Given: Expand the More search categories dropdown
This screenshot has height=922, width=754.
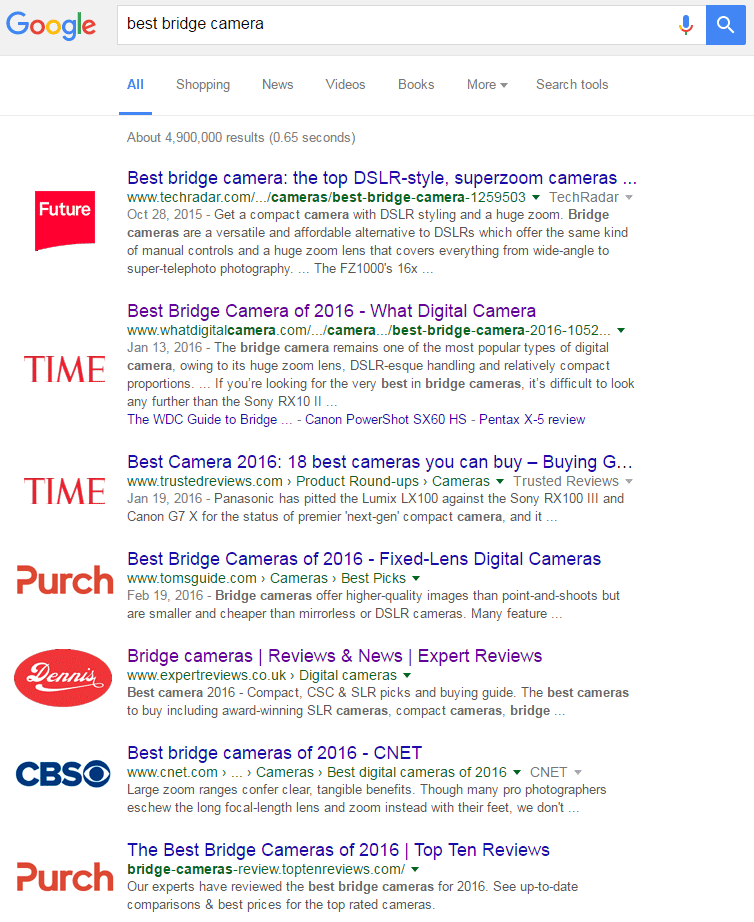Looking at the screenshot, I should (487, 85).
